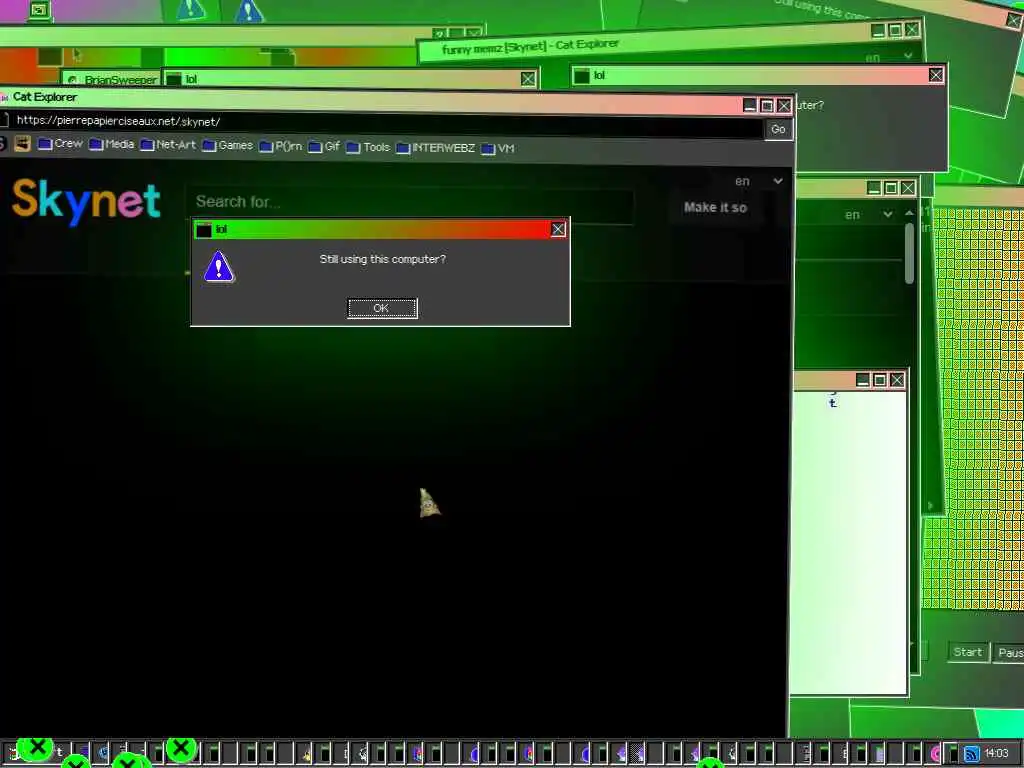The height and width of the screenshot is (768, 1024).
Task: Click the OK button in lol dialog
Action: (x=382, y=308)
